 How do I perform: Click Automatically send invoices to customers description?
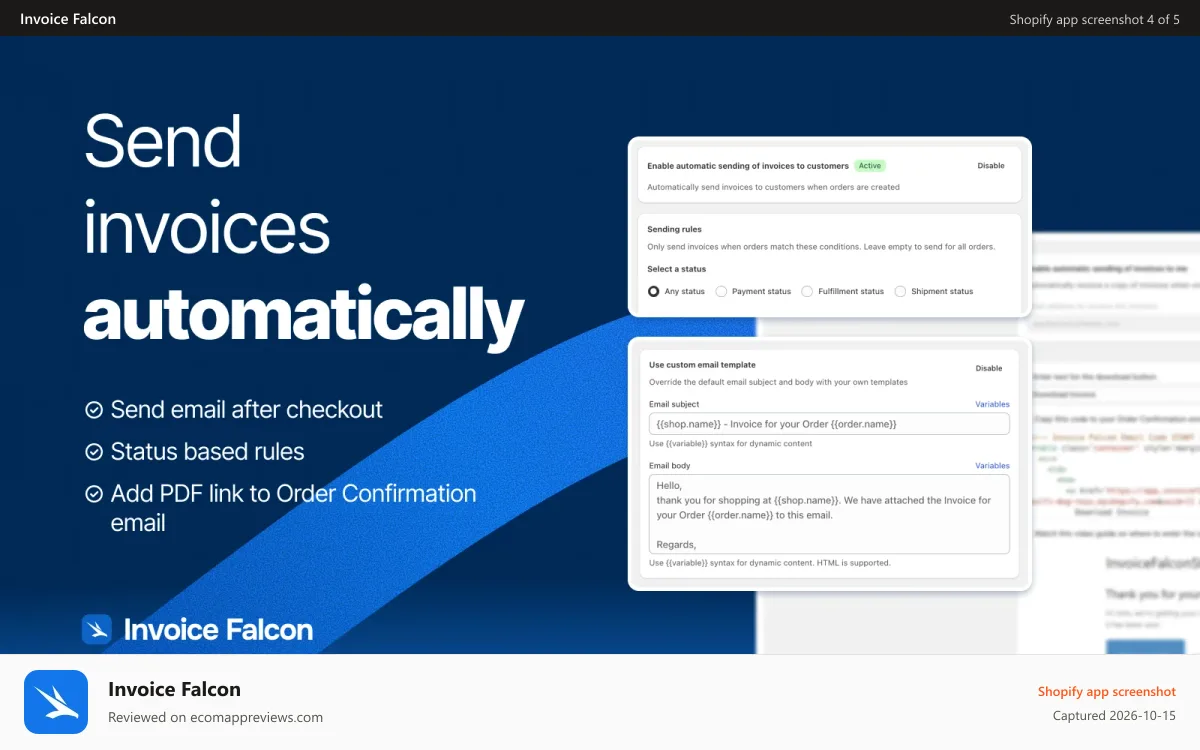(773, 187)
